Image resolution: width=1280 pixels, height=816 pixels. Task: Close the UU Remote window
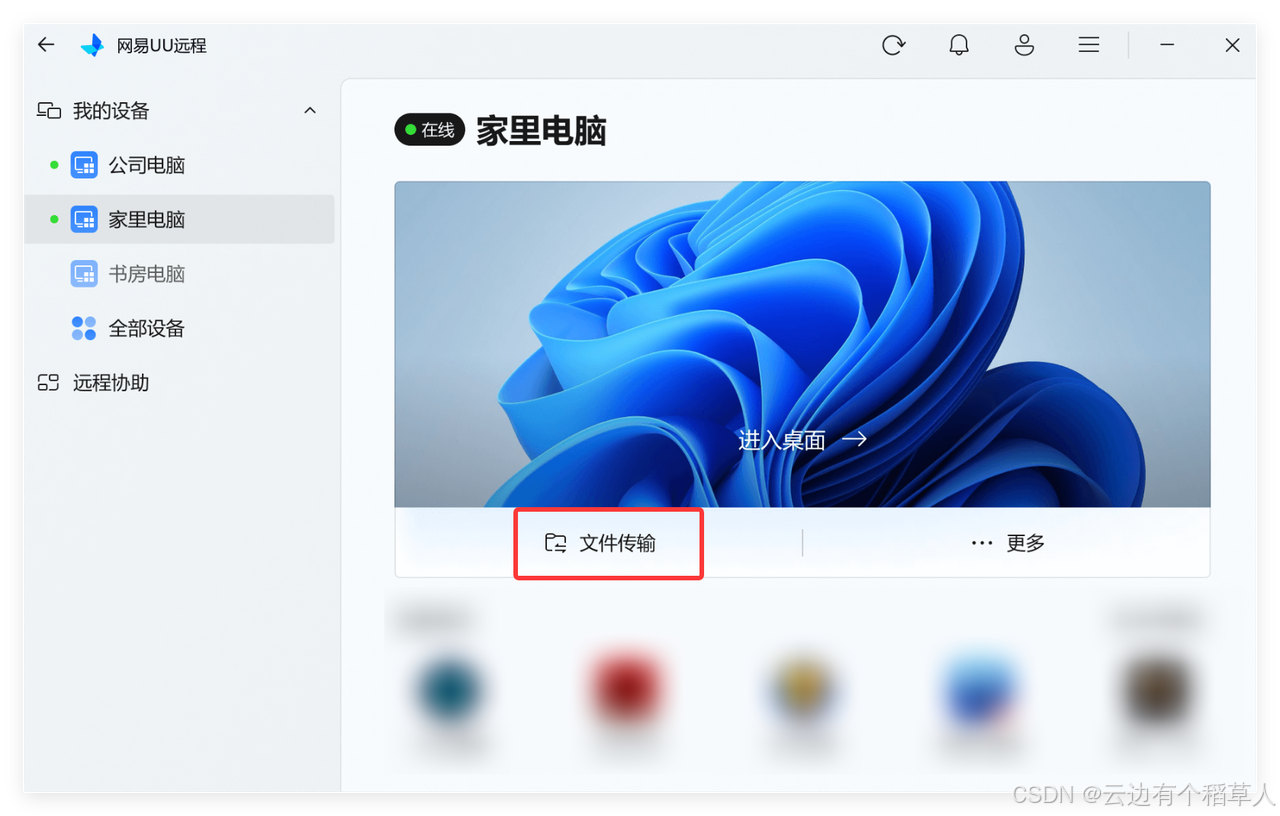[x=1232, y=45]
